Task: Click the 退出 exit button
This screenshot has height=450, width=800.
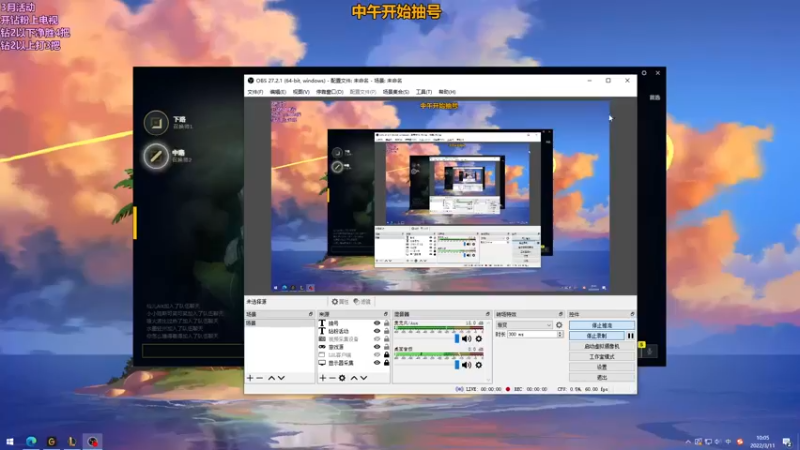Action: (x=602, y=378)
